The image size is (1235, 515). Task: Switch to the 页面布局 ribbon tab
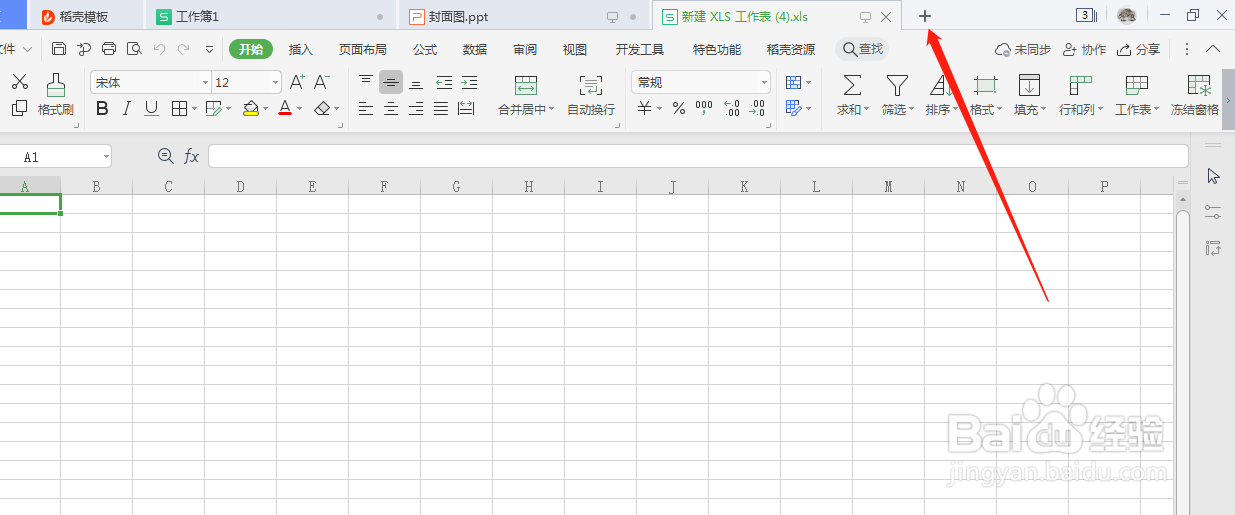pyautogui.click(x=363, y=49)
